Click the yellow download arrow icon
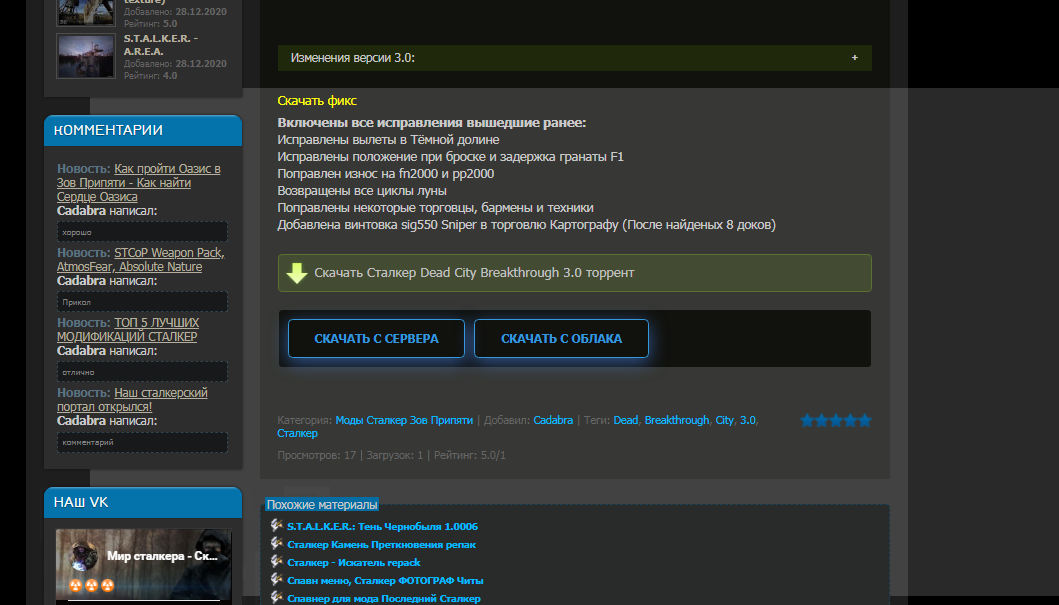 point(296,273)
